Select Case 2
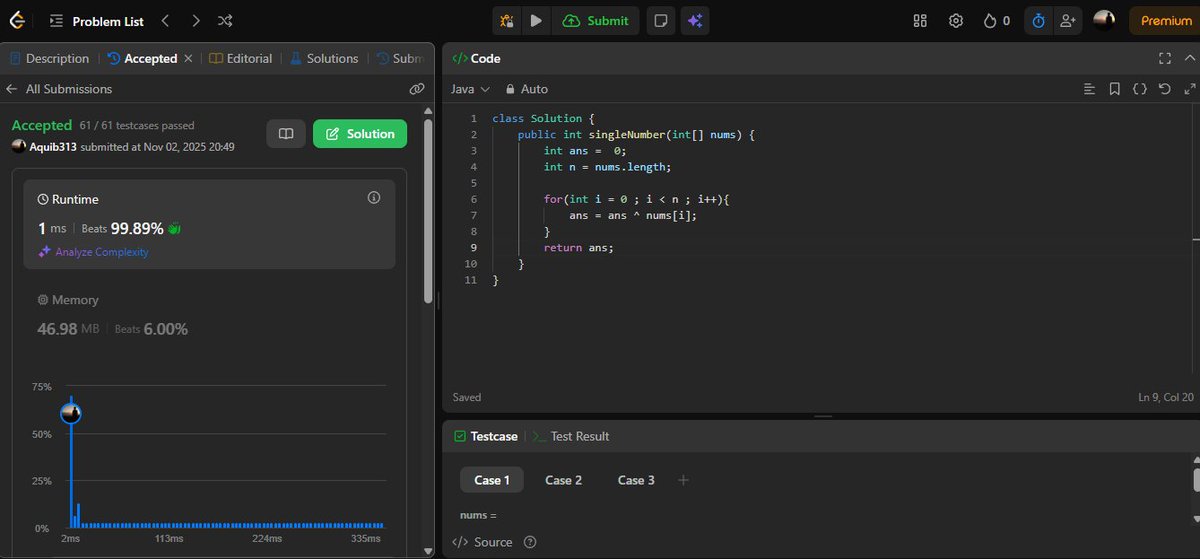 [563, 480]
